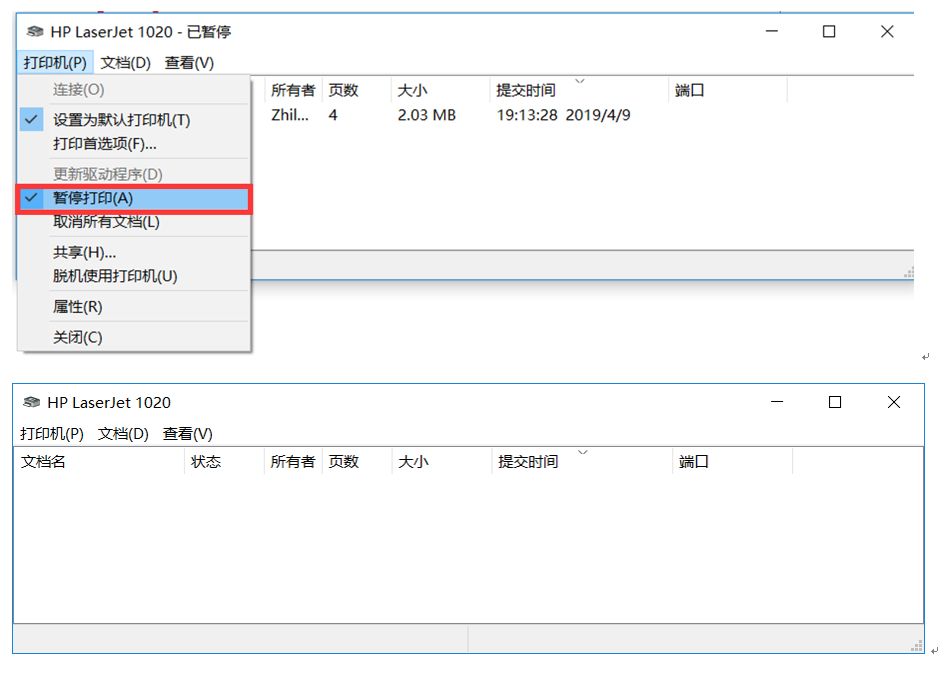The width and height of the screenshot is (950, 675).
Task: Maximize the paused HP LaserJet 1020 window
Action: pos(829,32)
